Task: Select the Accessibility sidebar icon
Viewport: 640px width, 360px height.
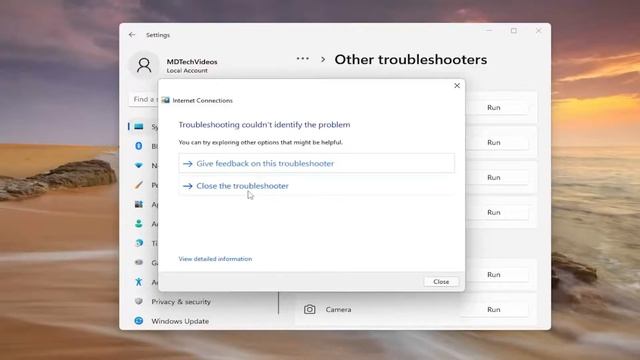Action: coord(139,282)
